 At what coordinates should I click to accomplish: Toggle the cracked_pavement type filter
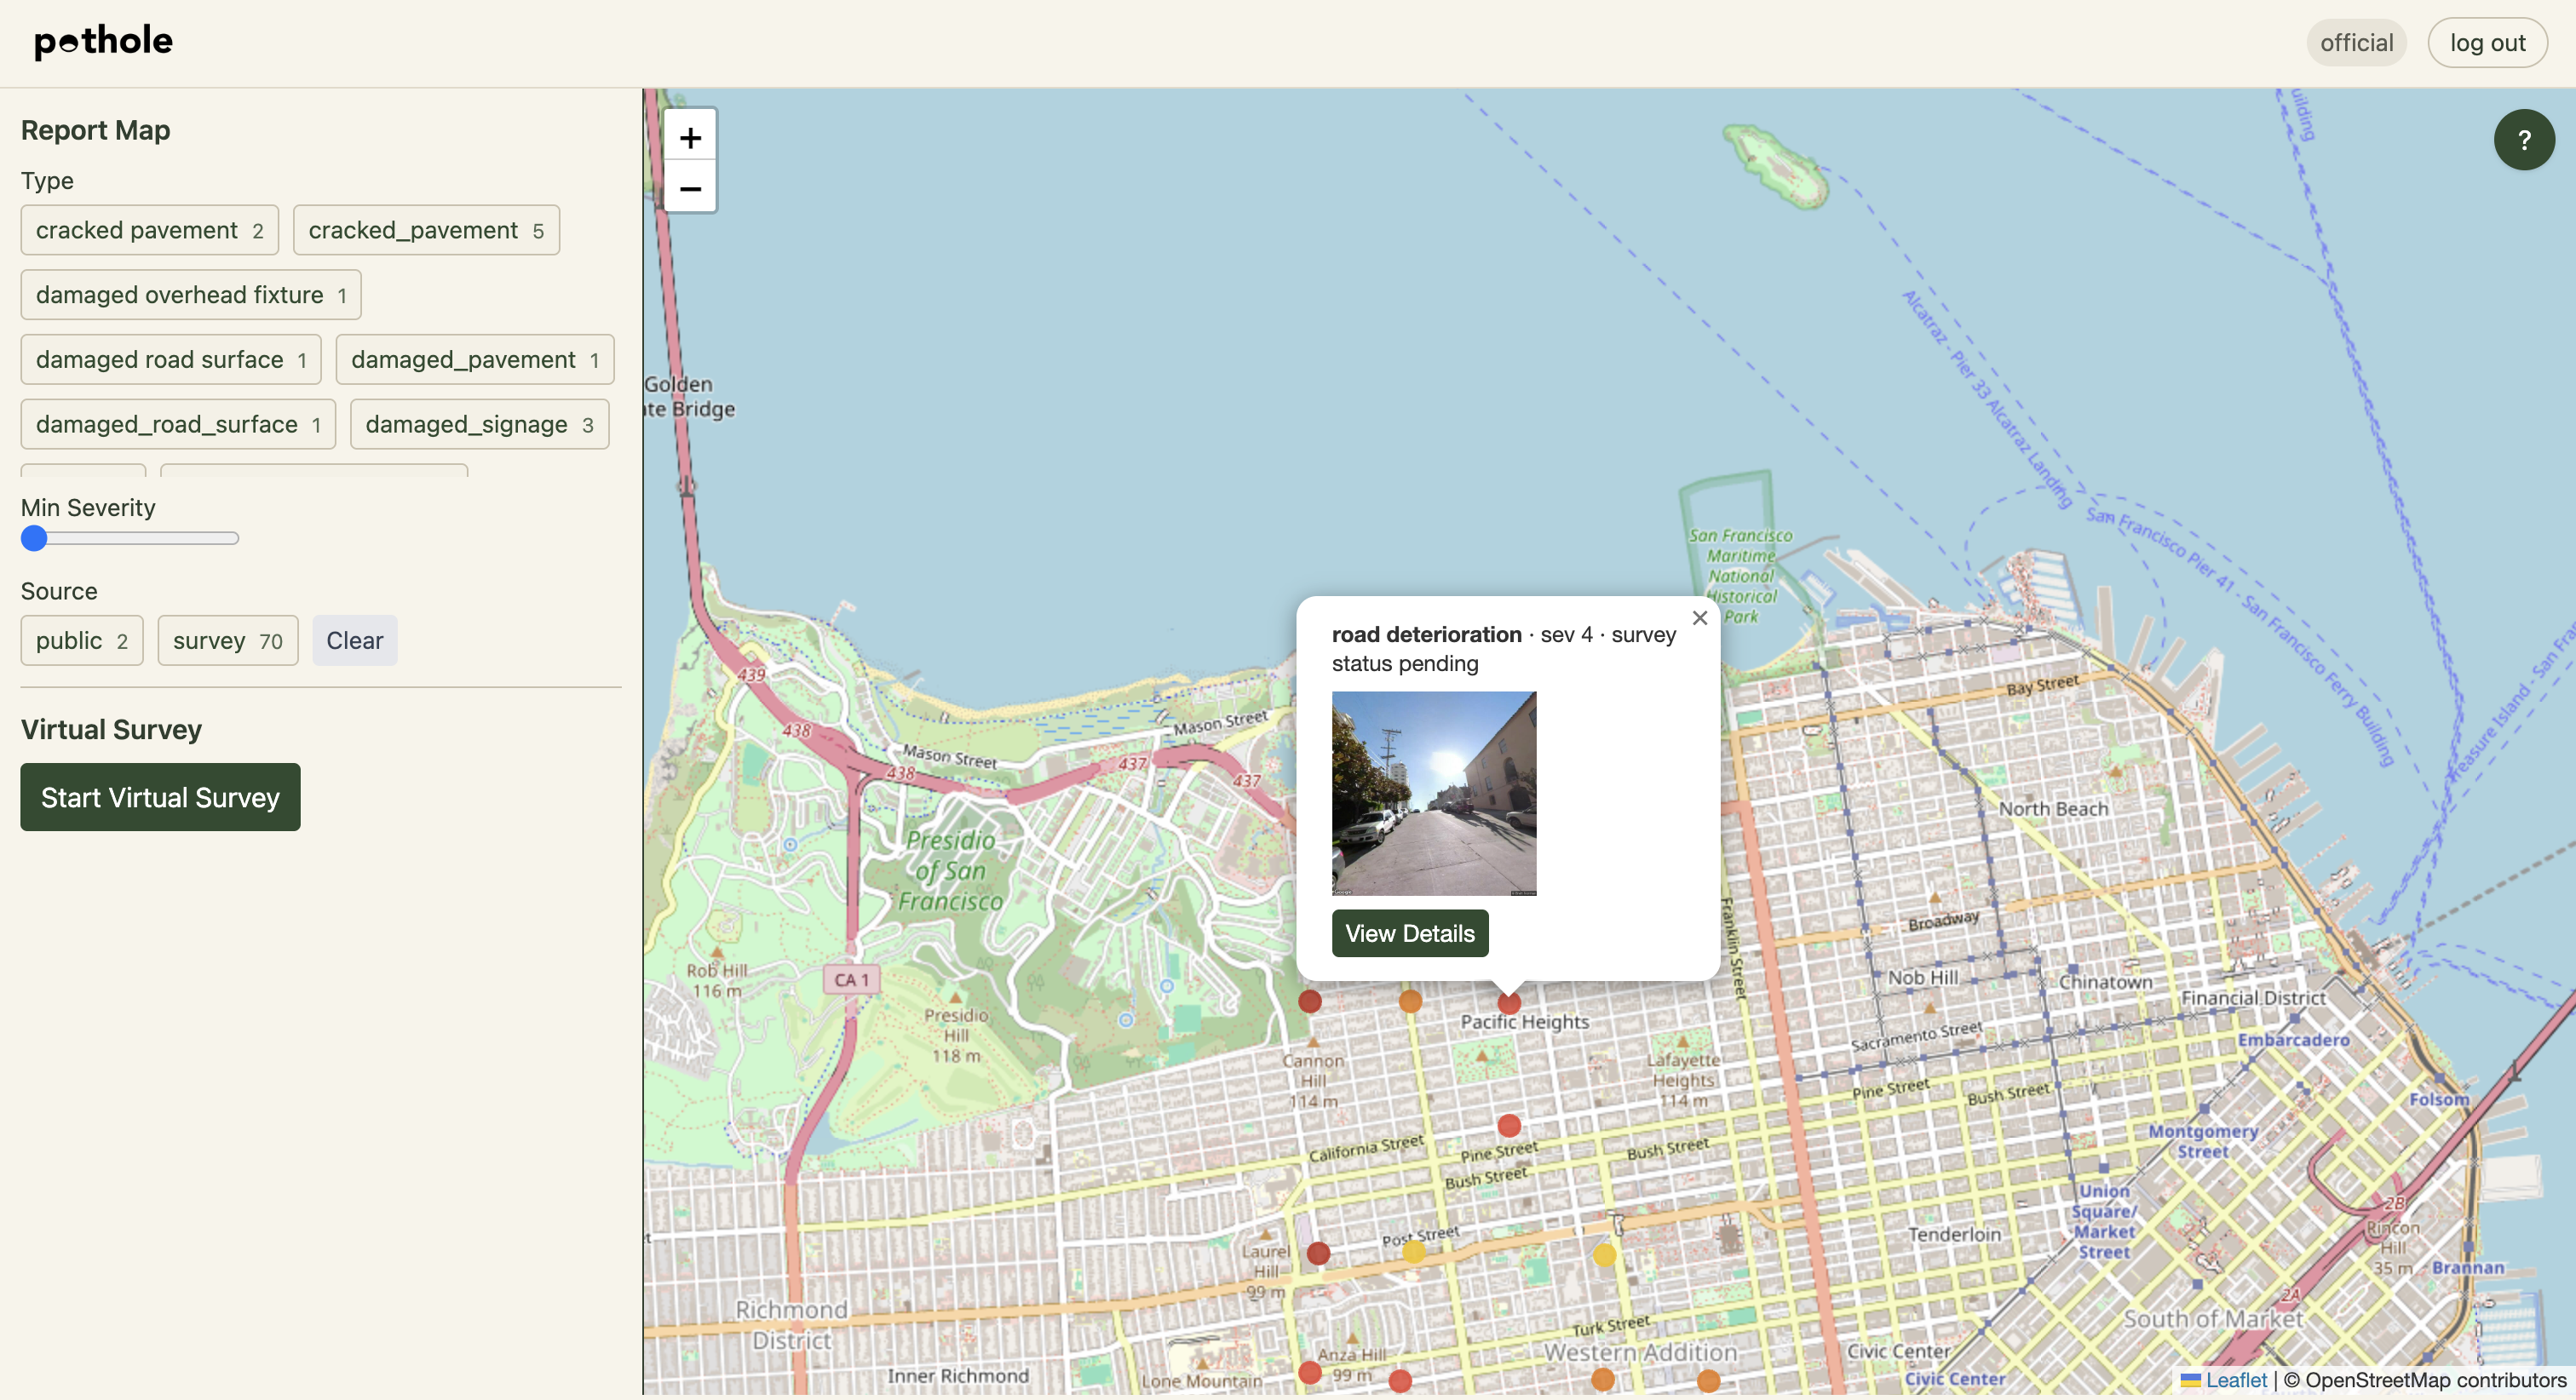(425, 230)
